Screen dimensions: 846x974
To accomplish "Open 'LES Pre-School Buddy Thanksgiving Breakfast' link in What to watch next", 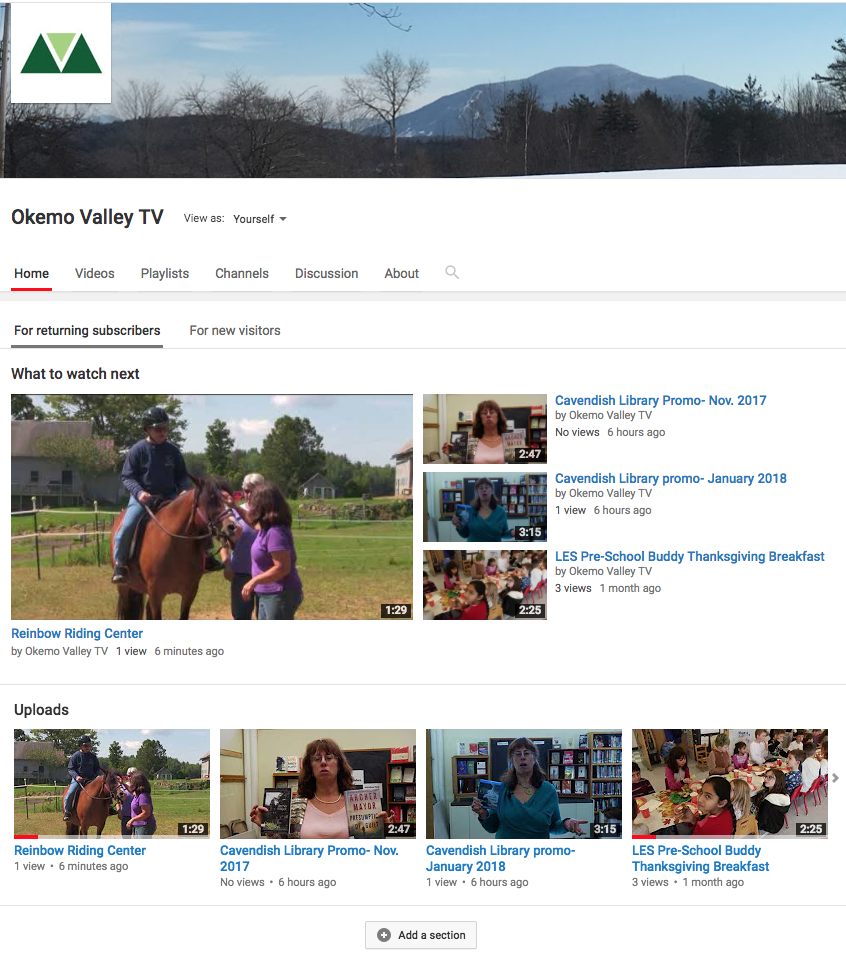I will 689,556.
